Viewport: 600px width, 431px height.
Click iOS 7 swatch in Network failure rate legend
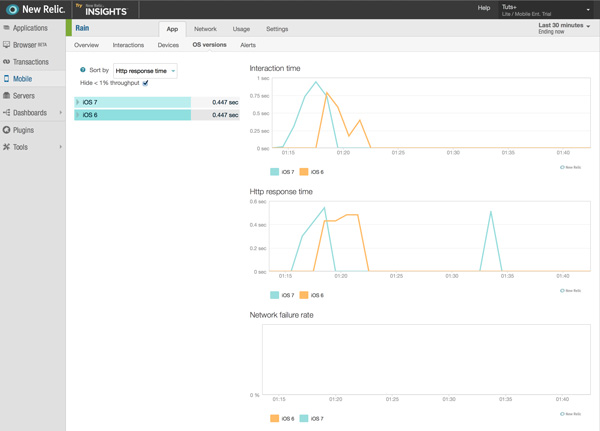[x=304, y=418]
